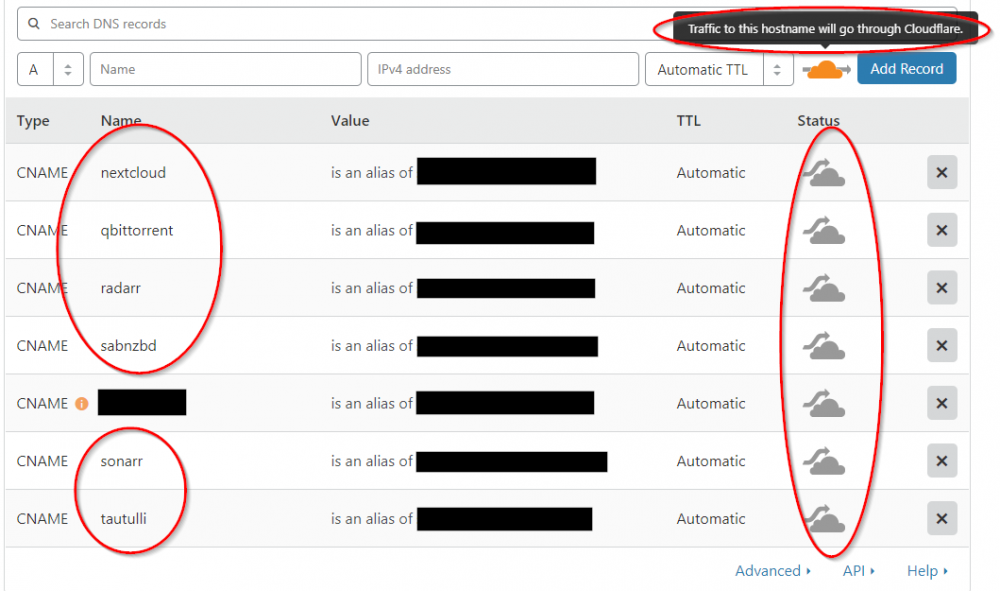Delete the CNAME record with the info icon
The image size is (1000, 591).
(942, 404)
